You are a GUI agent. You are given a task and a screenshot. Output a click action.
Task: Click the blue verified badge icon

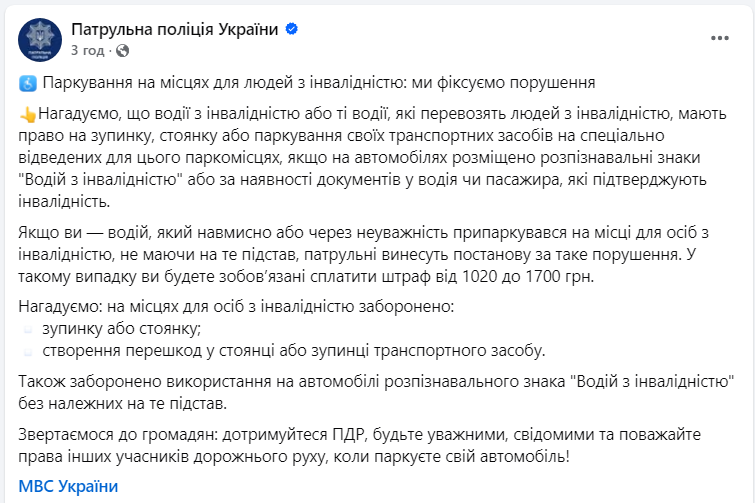[291, 30]
